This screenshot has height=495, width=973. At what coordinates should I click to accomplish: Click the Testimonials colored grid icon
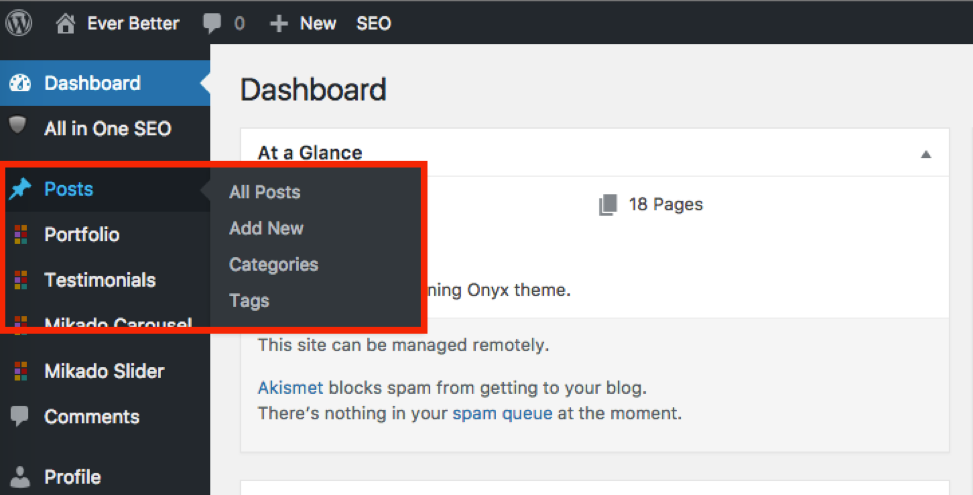coord(20,280)
